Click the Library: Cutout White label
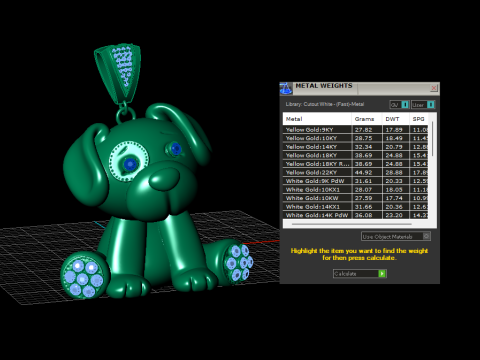 tap(324, 104)
